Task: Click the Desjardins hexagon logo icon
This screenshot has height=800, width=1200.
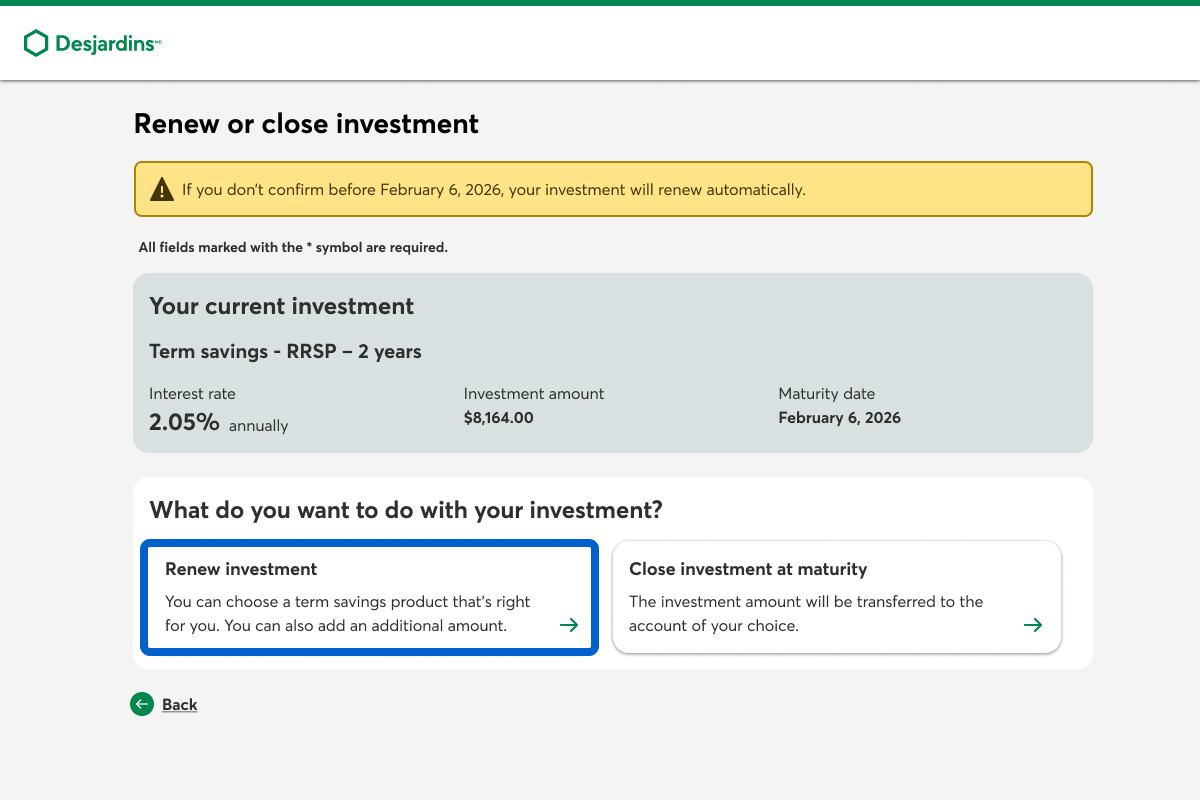Action: click(x=36, y=43)
